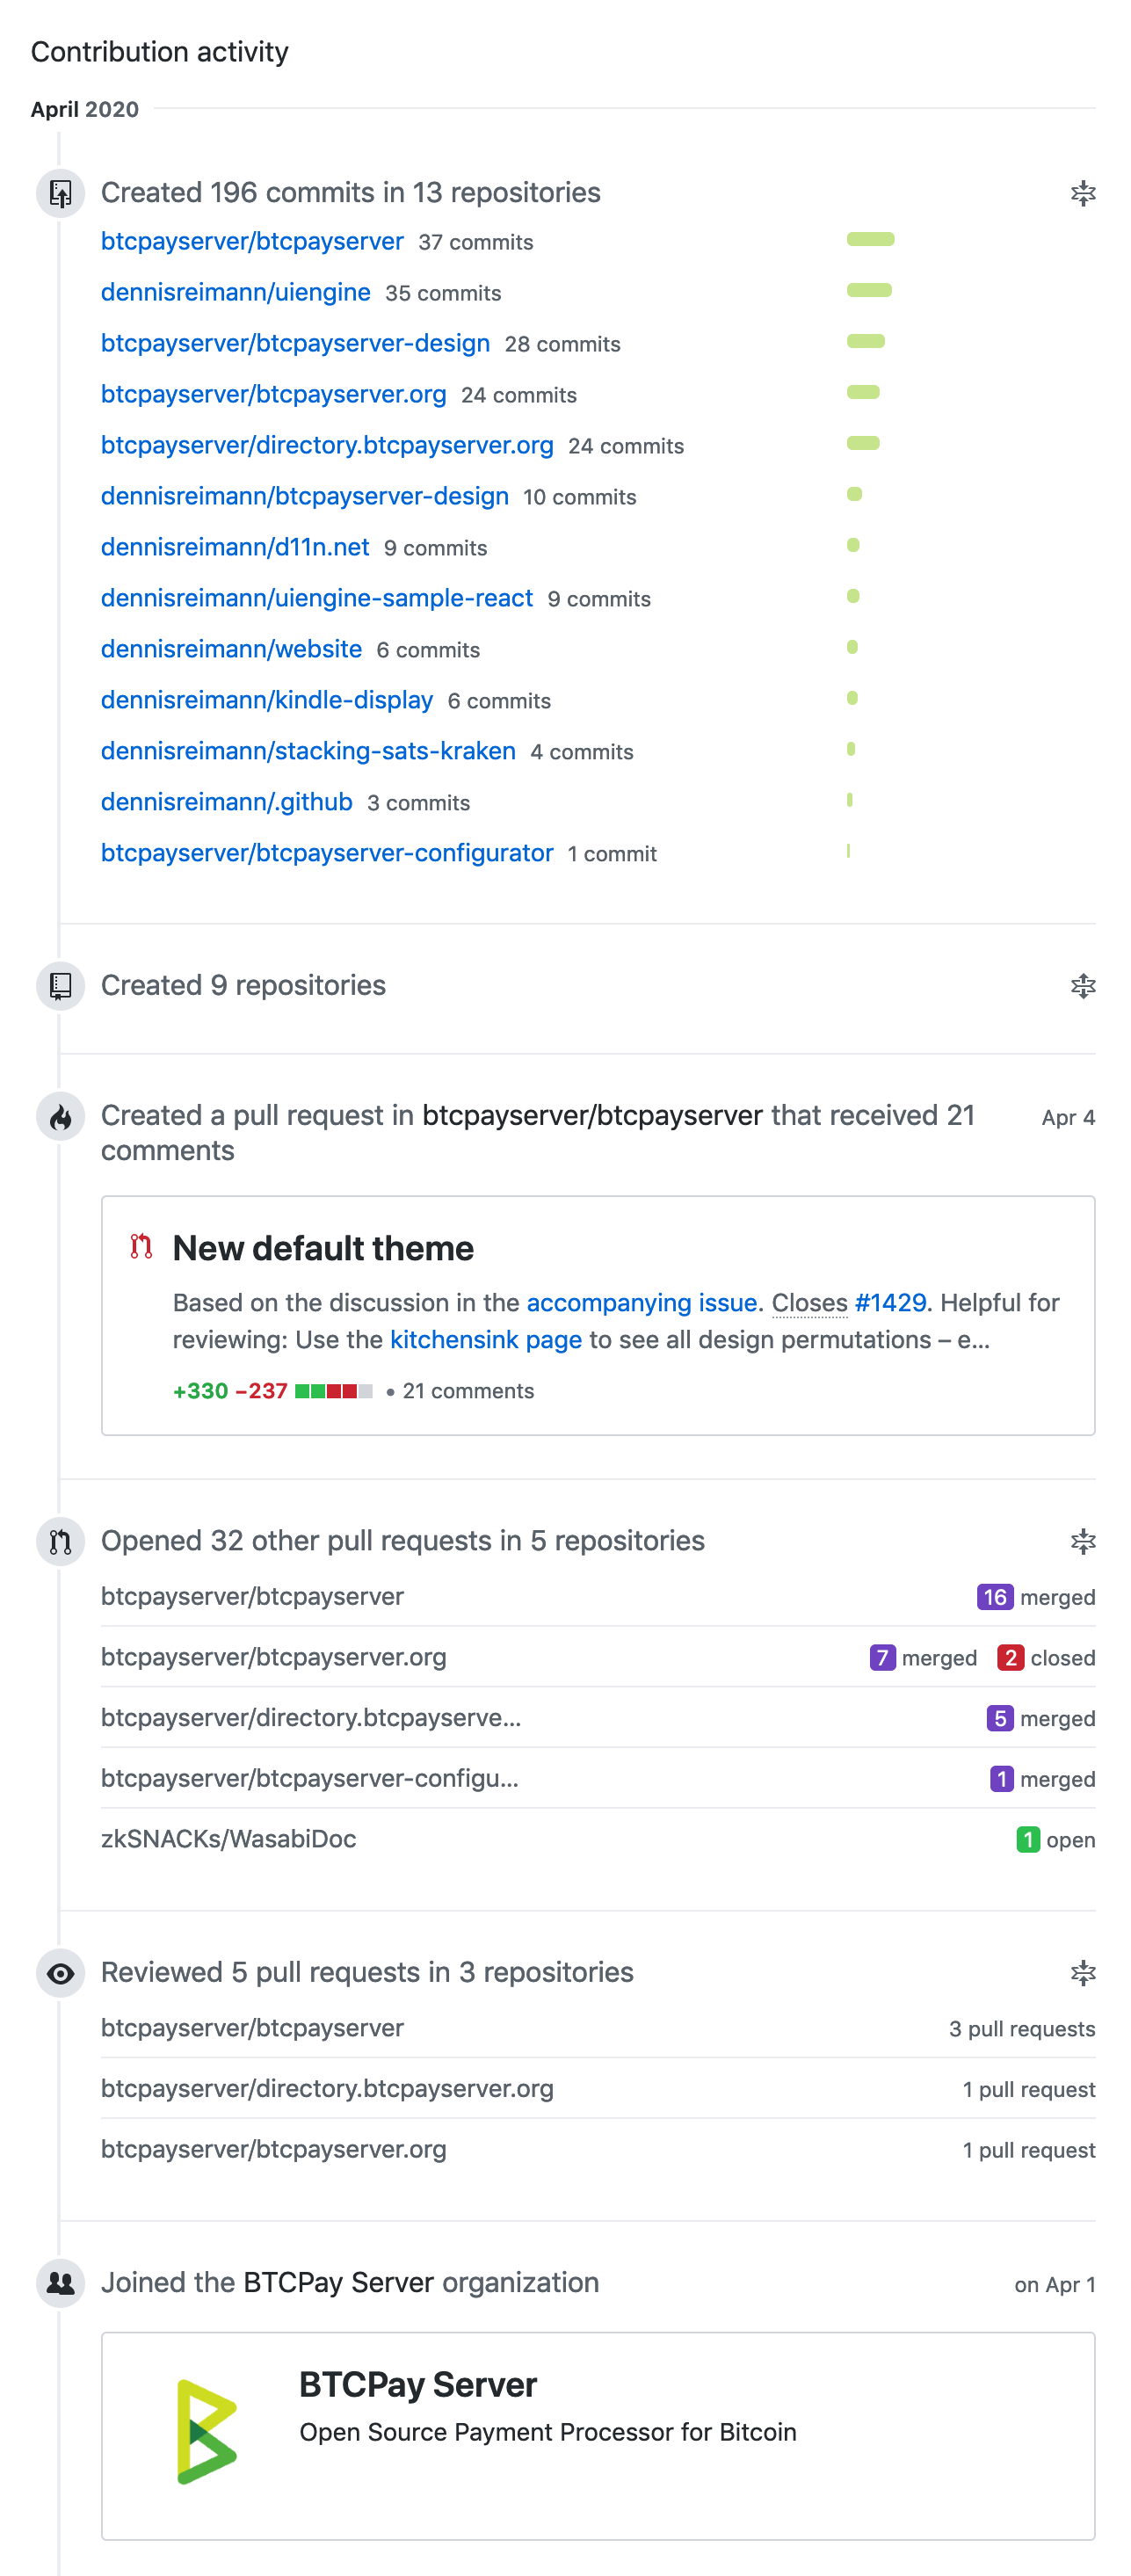
Task: Open dennisreimann/stacking-sats-kraken link
Action: tap(308, 751)
